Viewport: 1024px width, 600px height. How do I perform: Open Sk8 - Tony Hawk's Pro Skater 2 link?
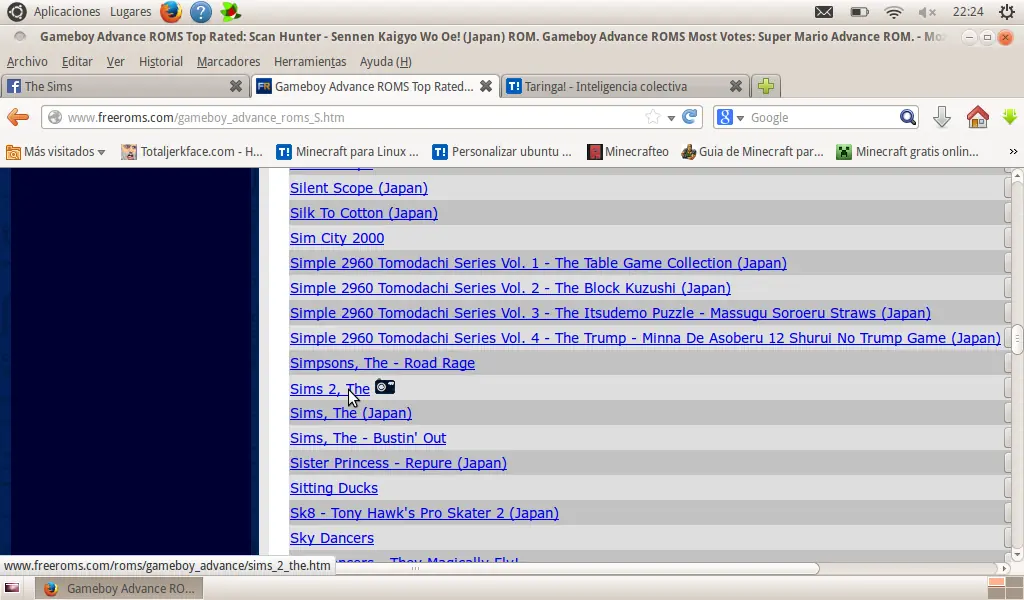click(424, 513)
